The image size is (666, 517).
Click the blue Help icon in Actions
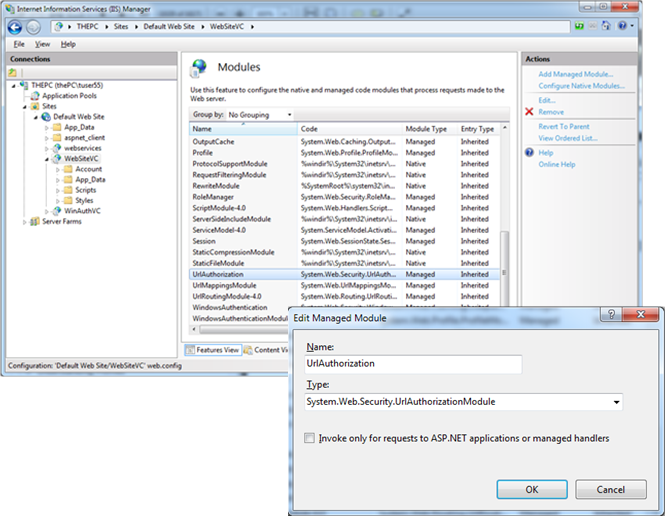click(529, 153)
